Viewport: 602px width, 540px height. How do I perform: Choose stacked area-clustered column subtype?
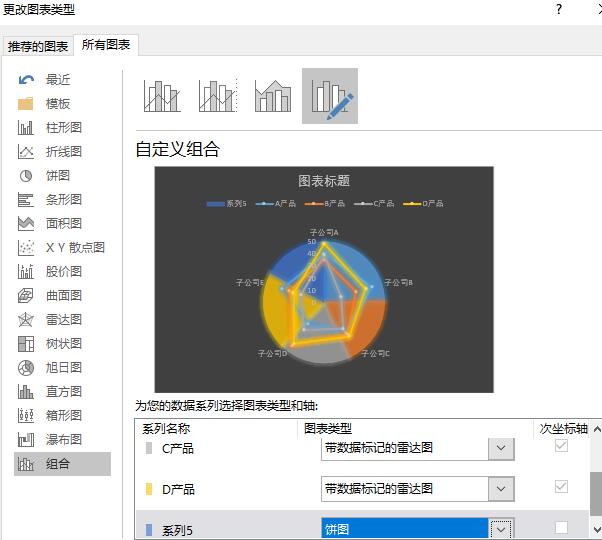point(273,96)
